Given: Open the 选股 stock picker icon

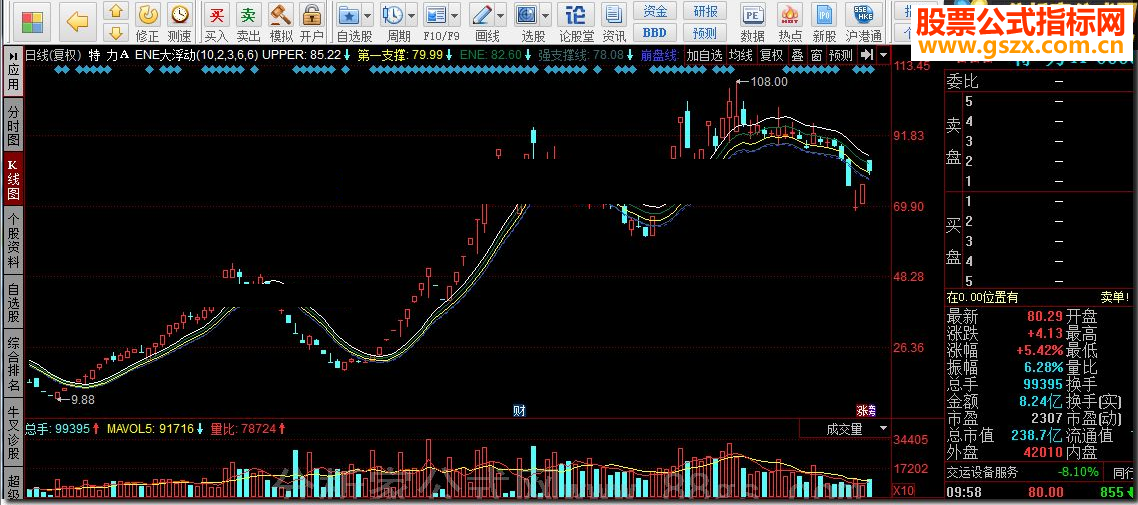Looking at the screenshot, I should [528, 15].
